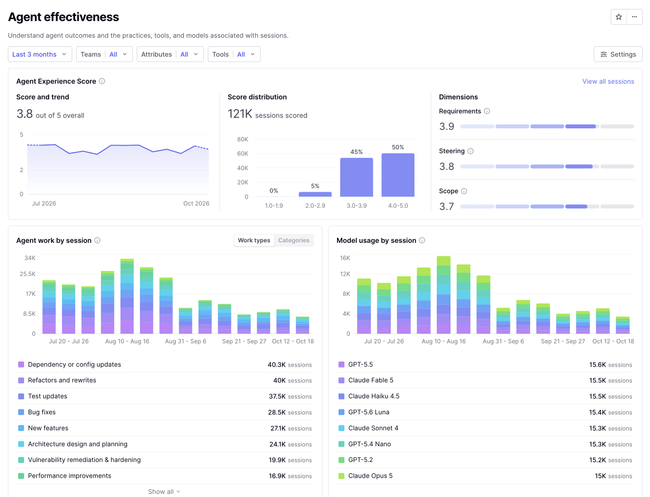The width and height of the screenshot is (650, 497).
Task: Select the Claude Haiku 4.5 model label
Action: click(x=374, y=396)
